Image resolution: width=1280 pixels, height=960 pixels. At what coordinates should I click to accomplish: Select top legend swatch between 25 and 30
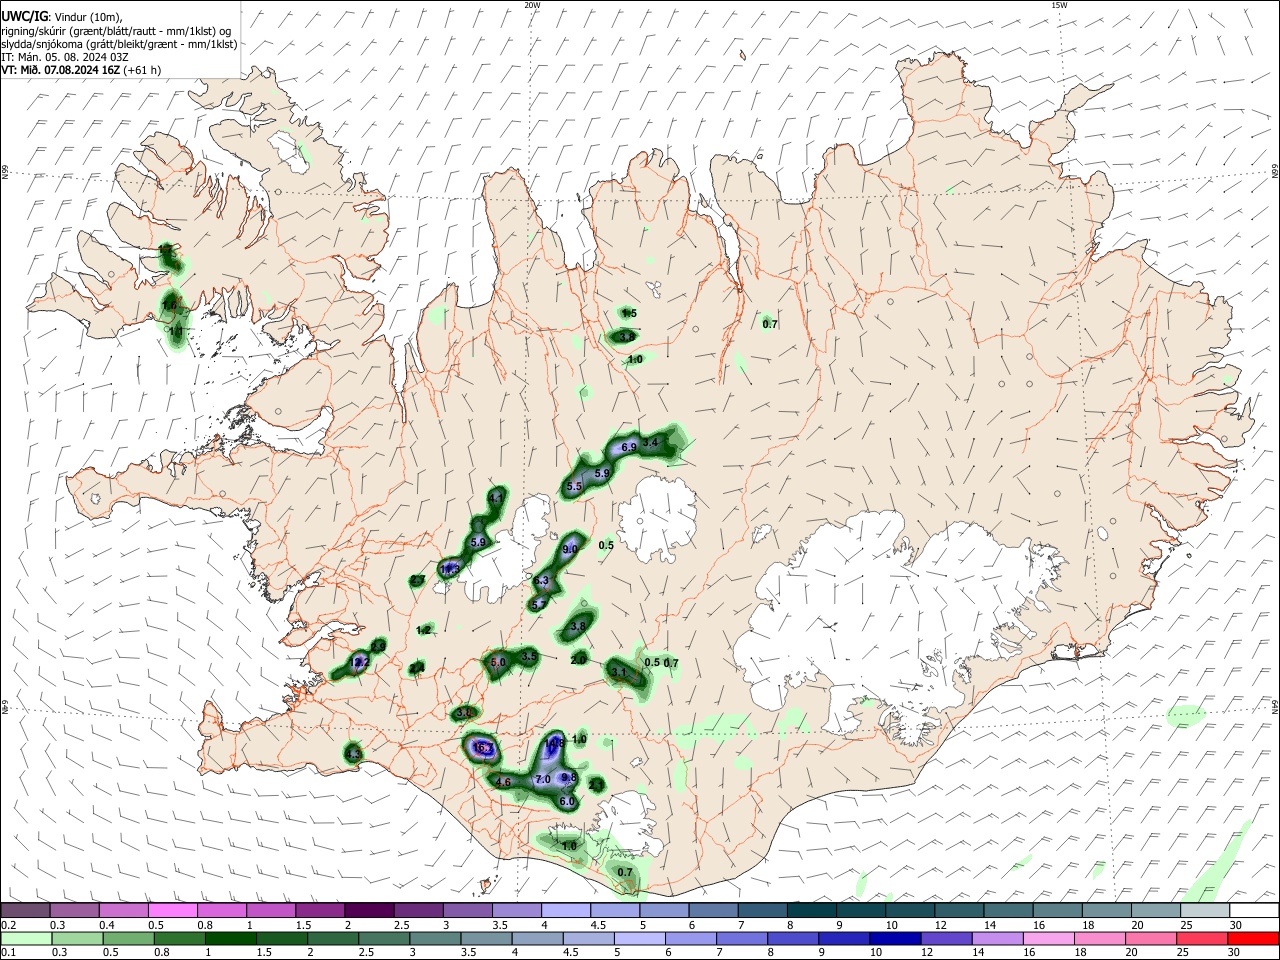point(1206,910)
